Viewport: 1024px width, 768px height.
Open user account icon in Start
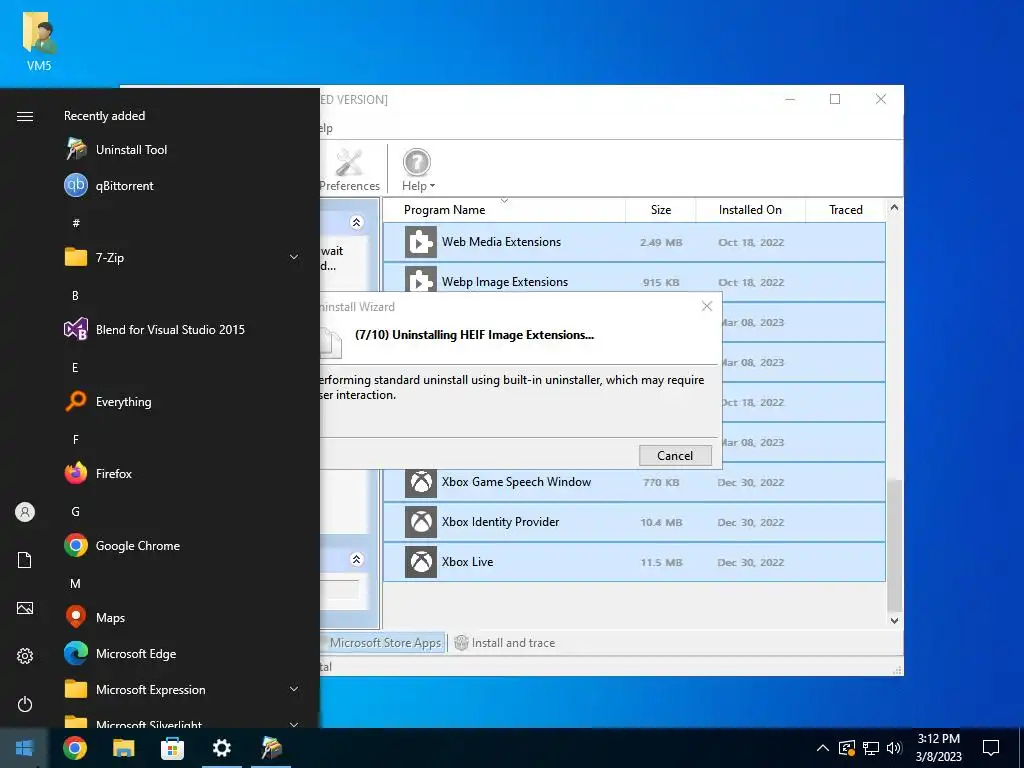pos(25,512)
